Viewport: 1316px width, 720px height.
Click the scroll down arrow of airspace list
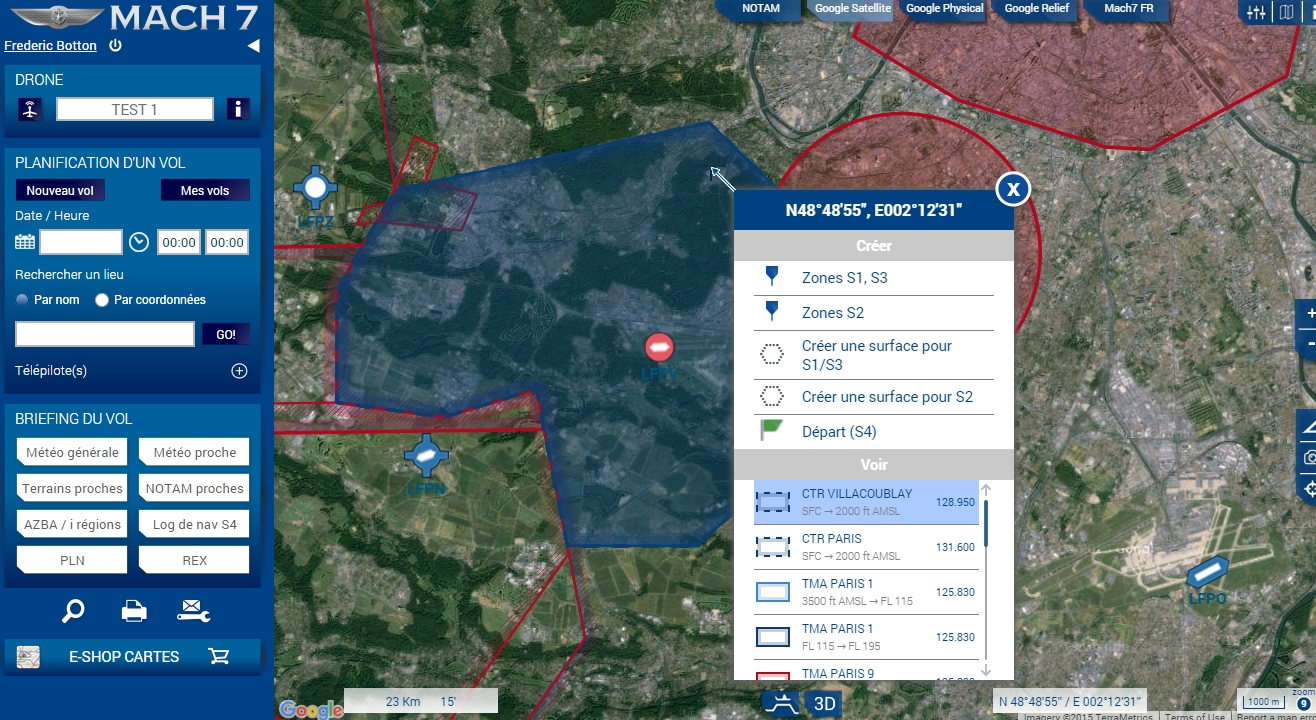[986, 670]
